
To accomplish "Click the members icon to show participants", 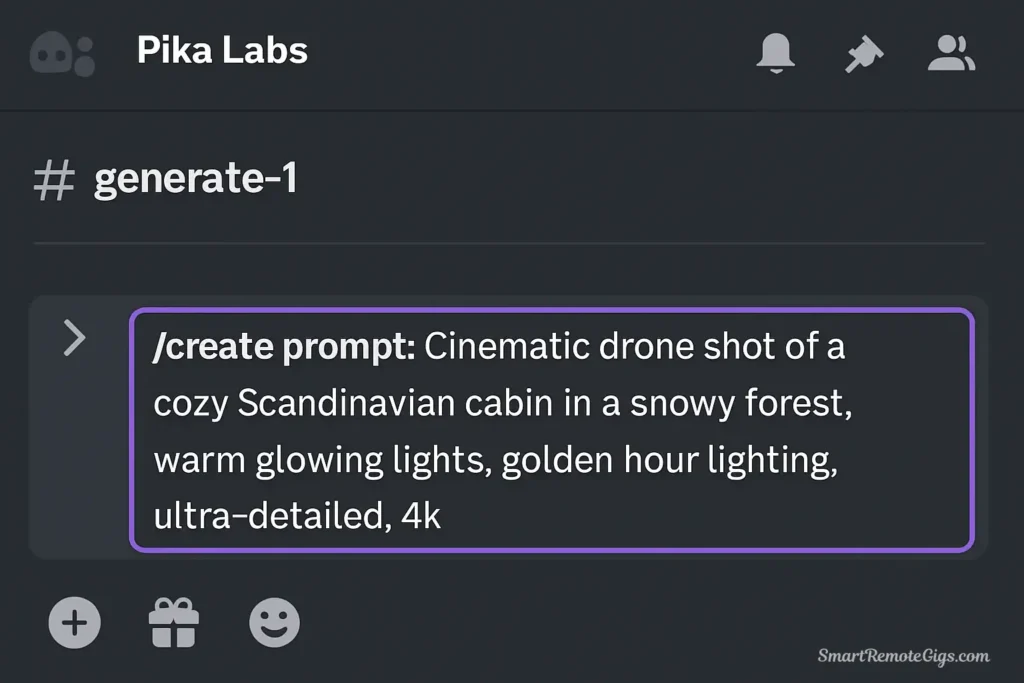I will (x=951, y=54).
